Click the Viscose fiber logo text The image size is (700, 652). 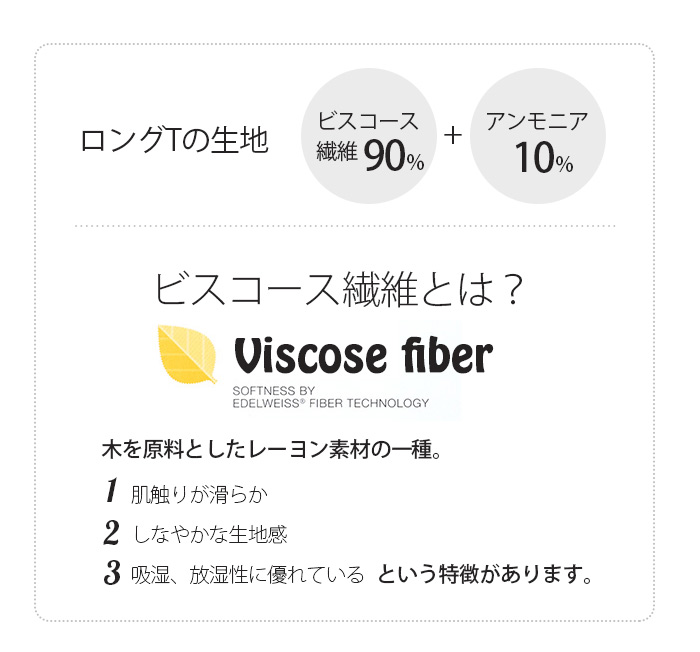coord(364,355)
